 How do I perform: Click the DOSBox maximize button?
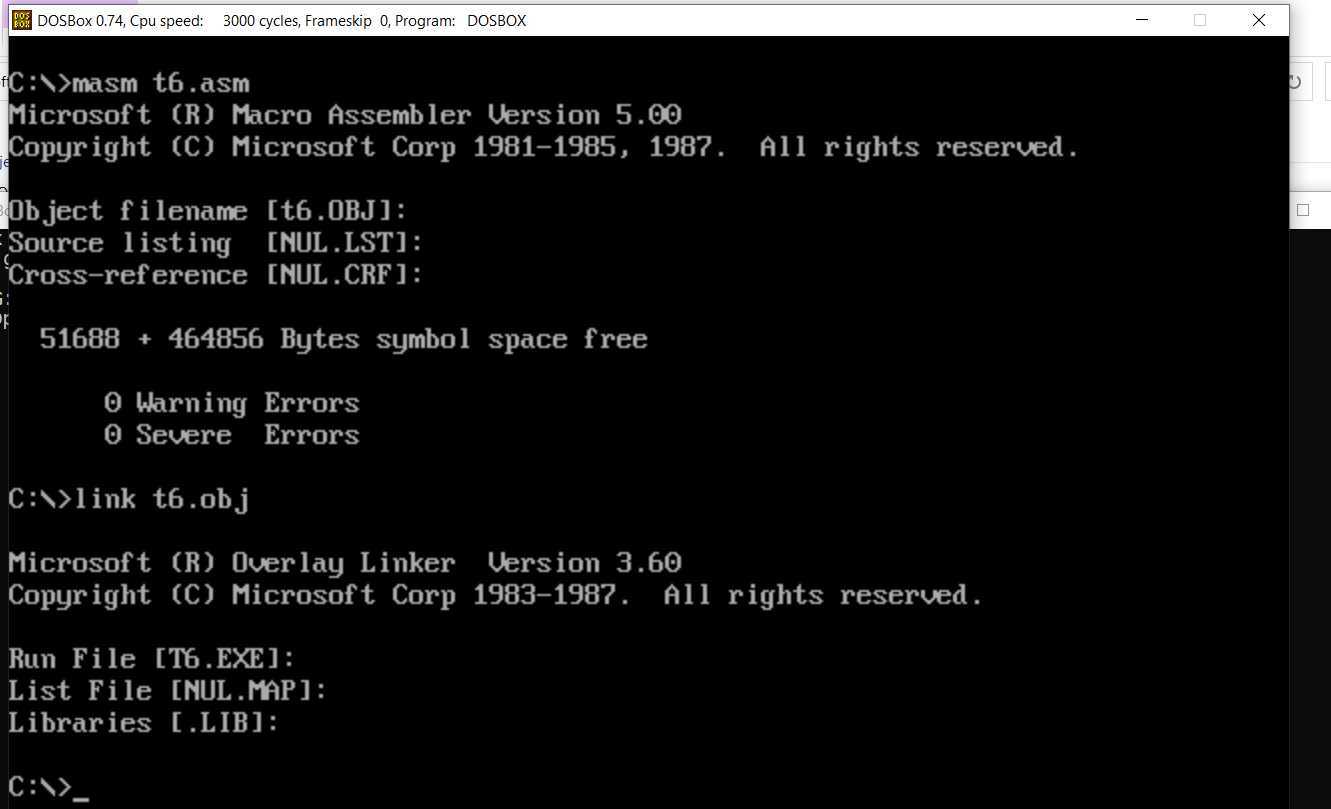(1200, 20)
